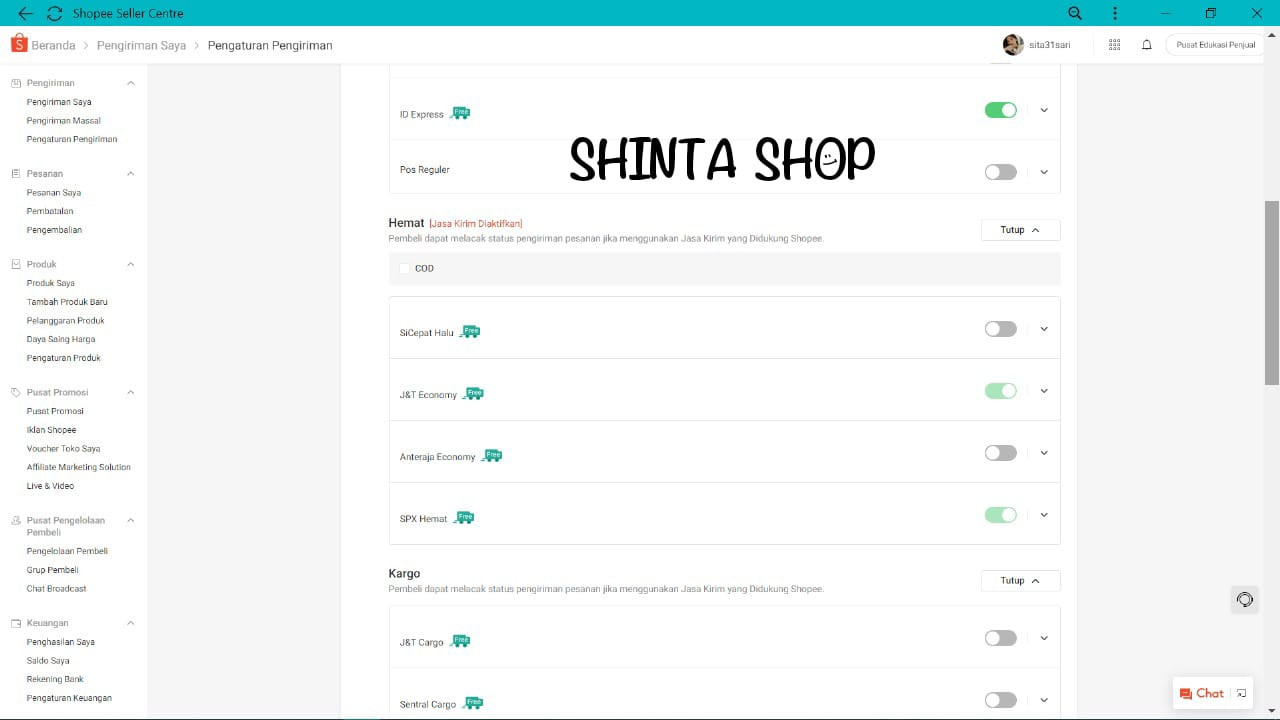Expand the J&T Economy row details
The height and width of the screenshot is (720, 1280).
pos(1044,391)
